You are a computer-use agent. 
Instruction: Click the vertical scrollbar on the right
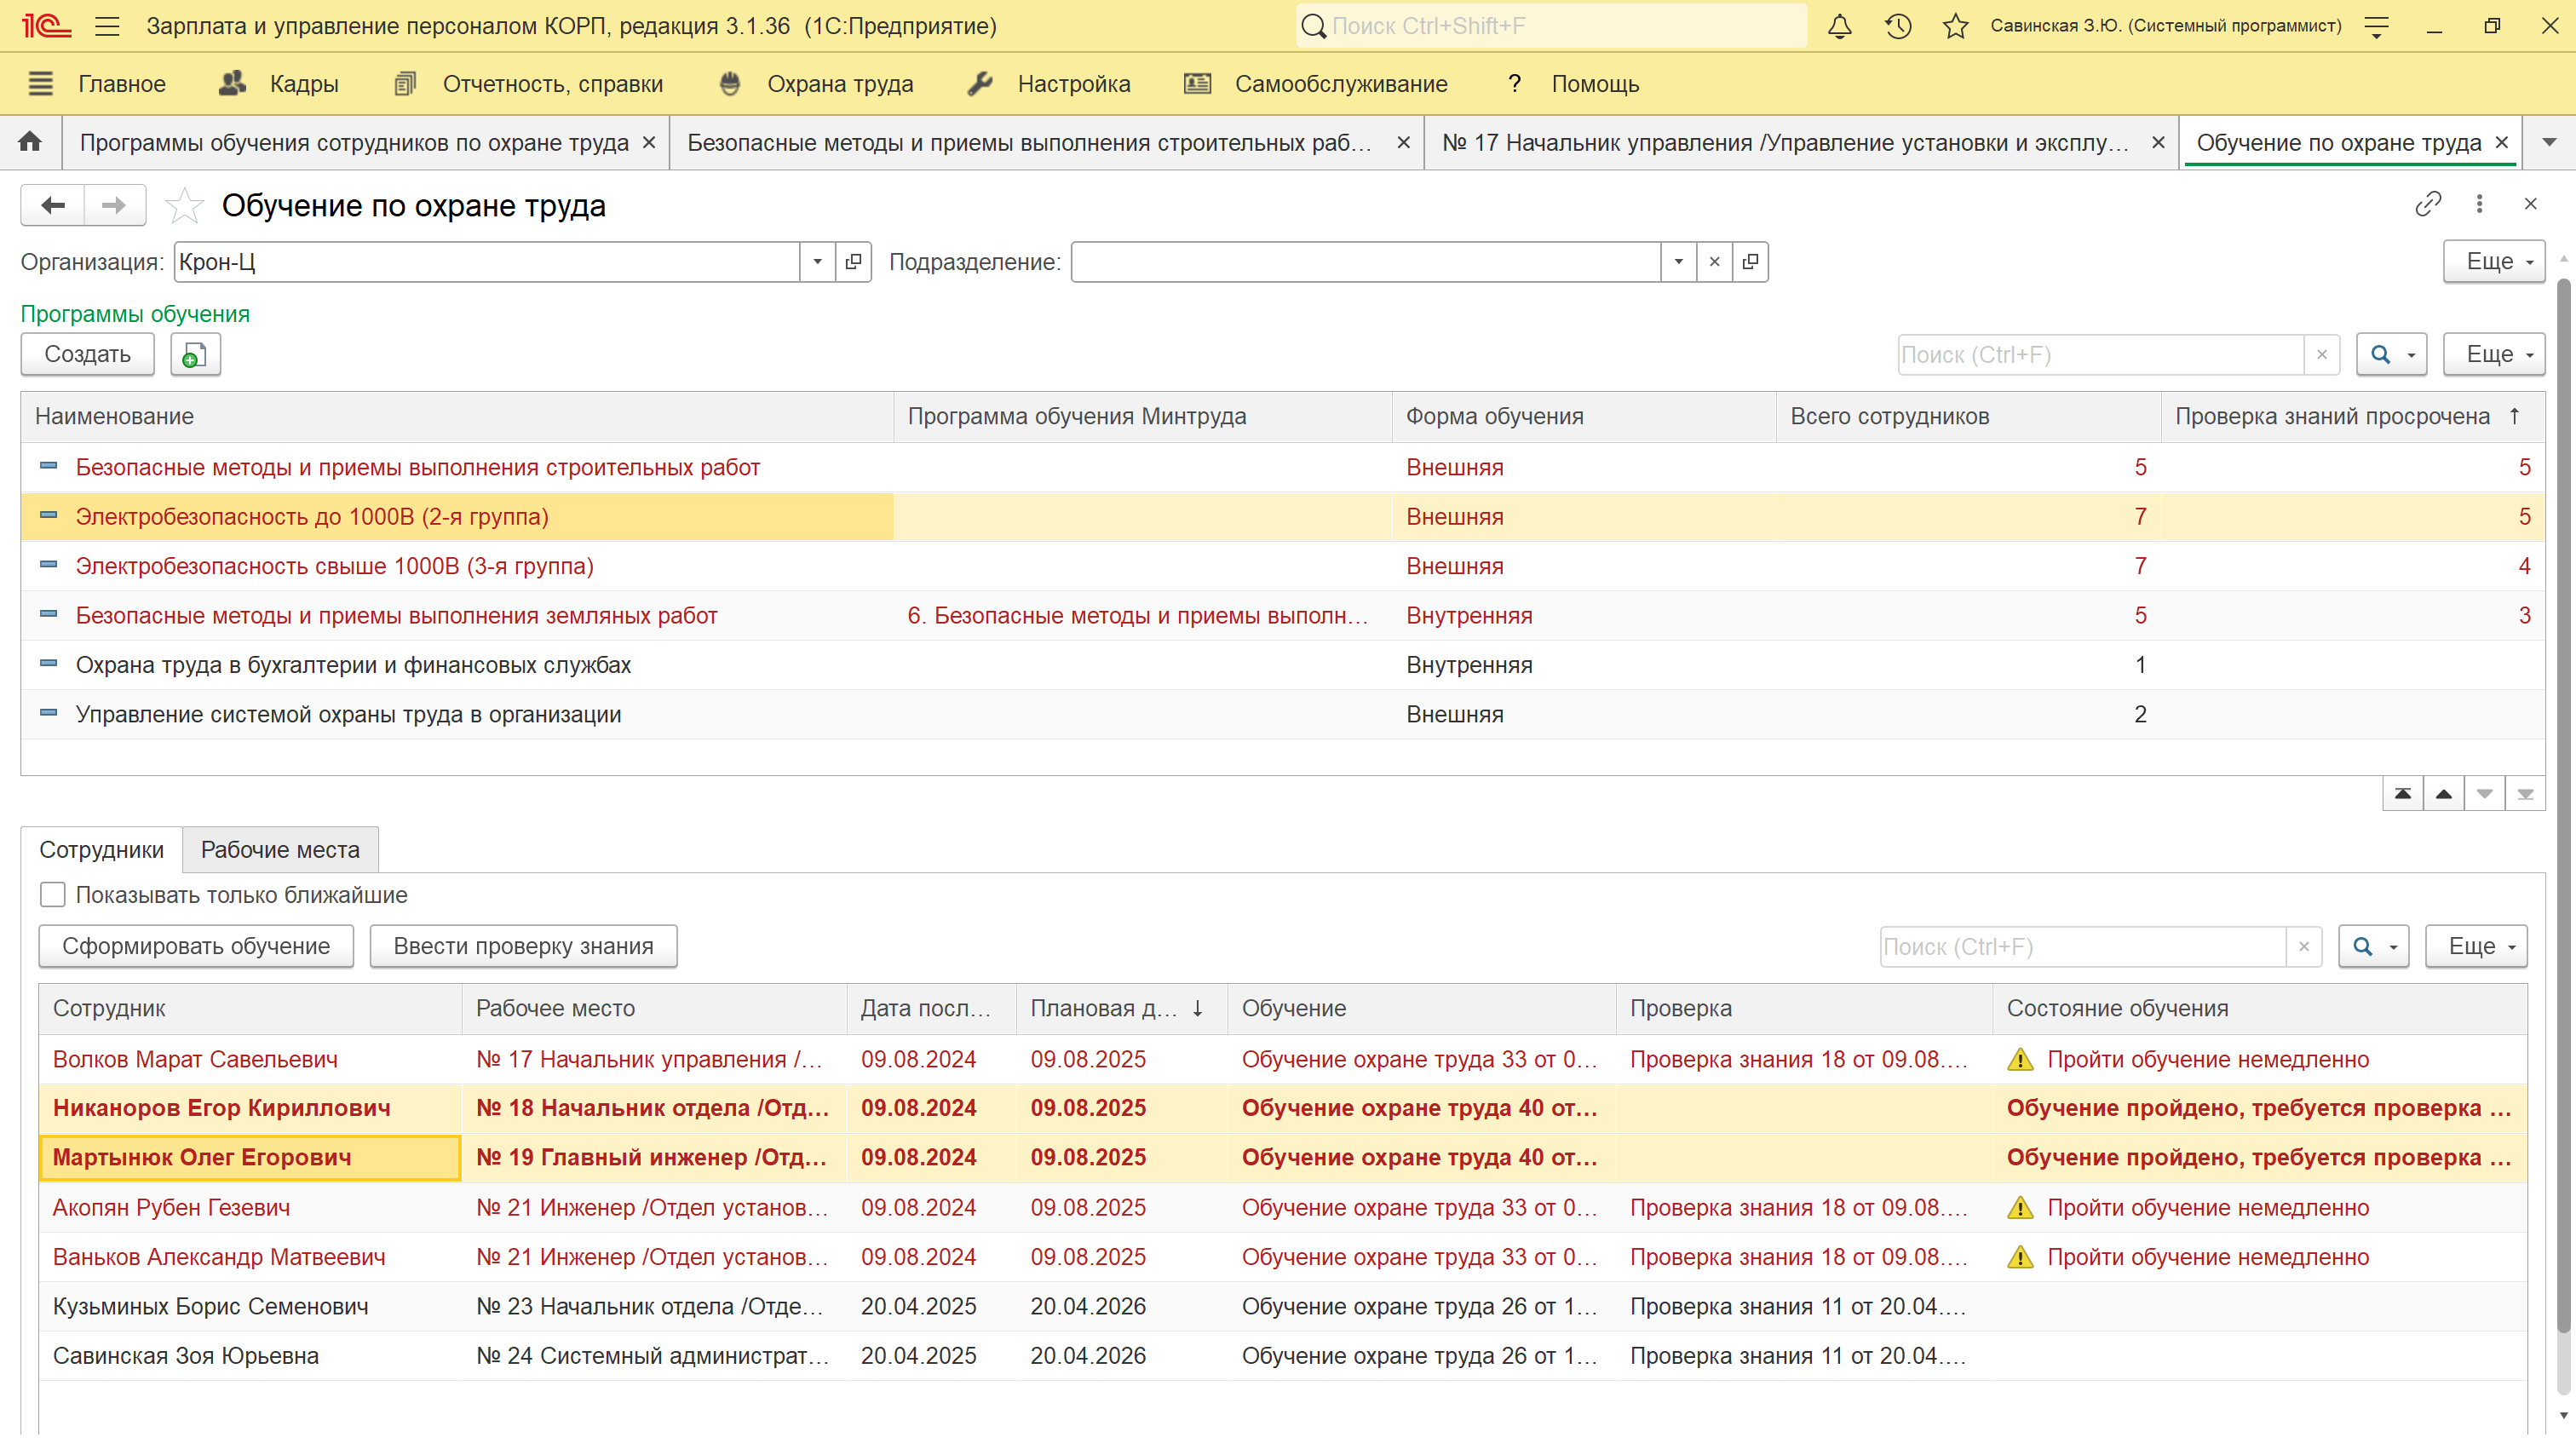click(x=2563, y=800)
